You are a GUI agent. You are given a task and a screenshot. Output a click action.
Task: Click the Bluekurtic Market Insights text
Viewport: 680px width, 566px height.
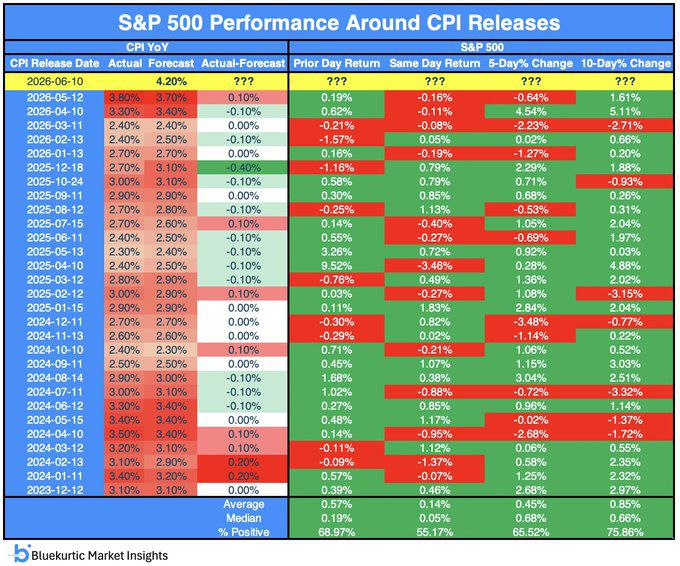(99, 555)
